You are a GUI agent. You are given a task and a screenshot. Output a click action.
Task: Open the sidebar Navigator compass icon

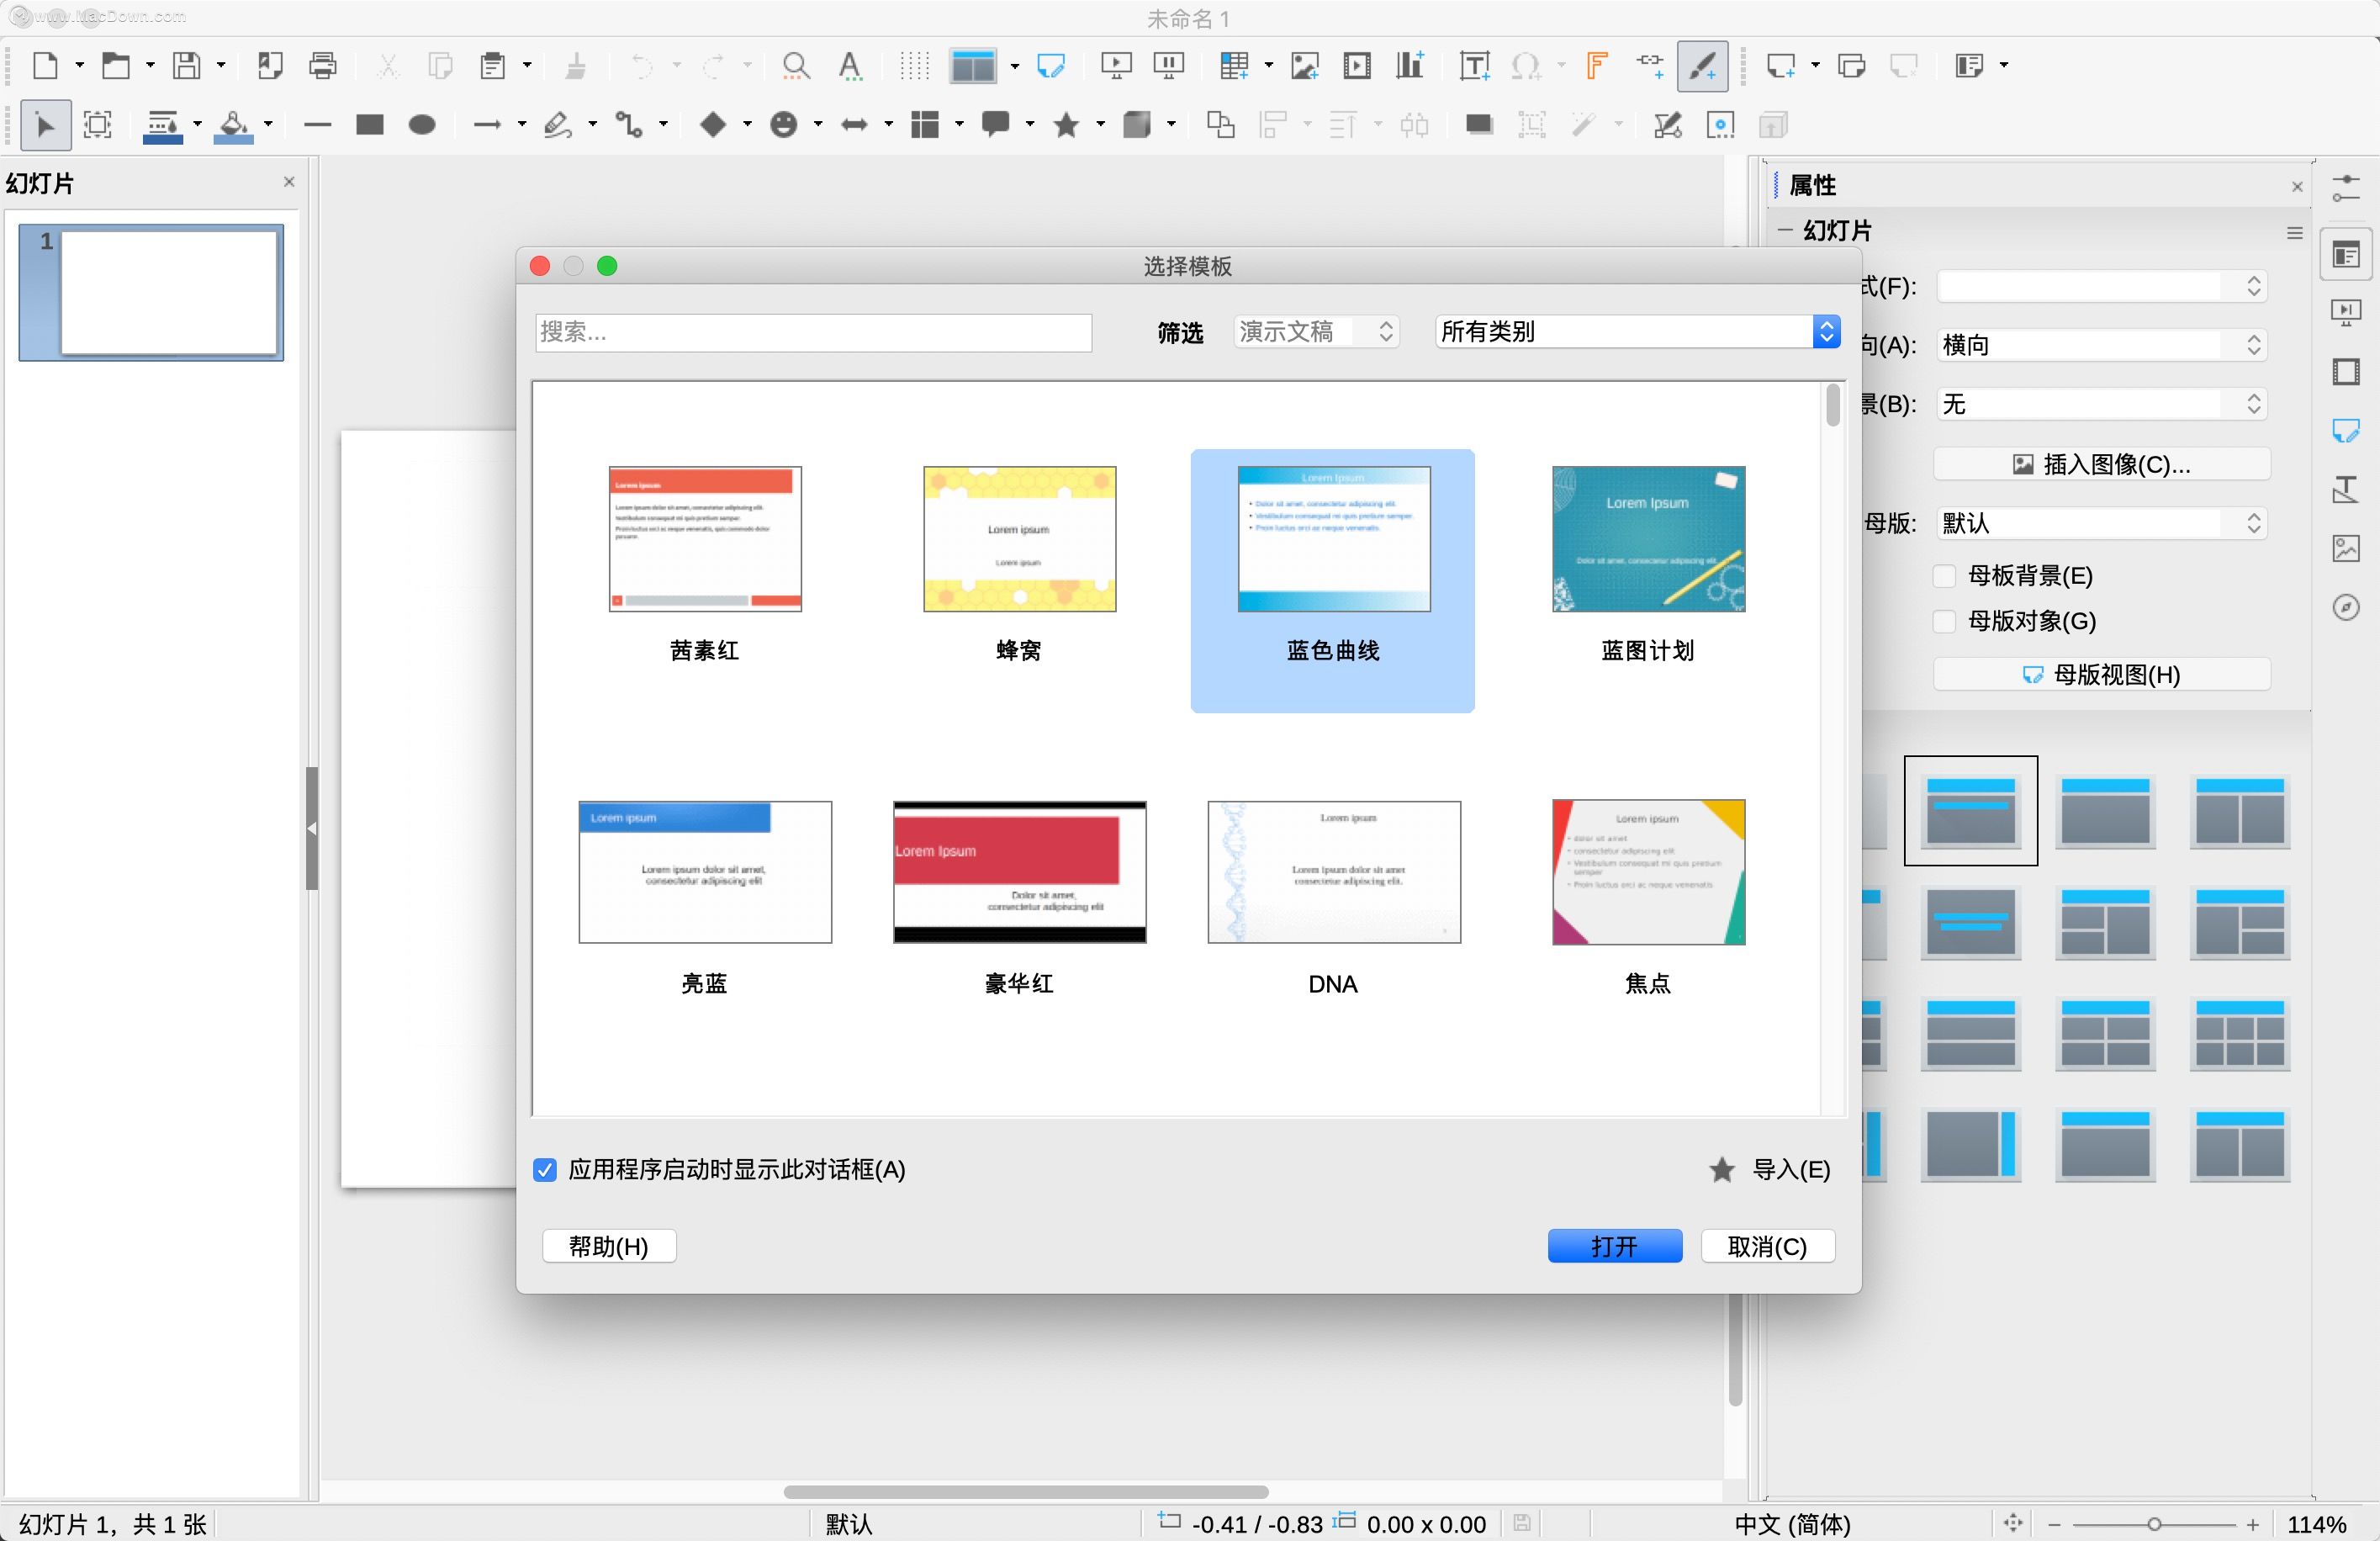[2345, 607]
